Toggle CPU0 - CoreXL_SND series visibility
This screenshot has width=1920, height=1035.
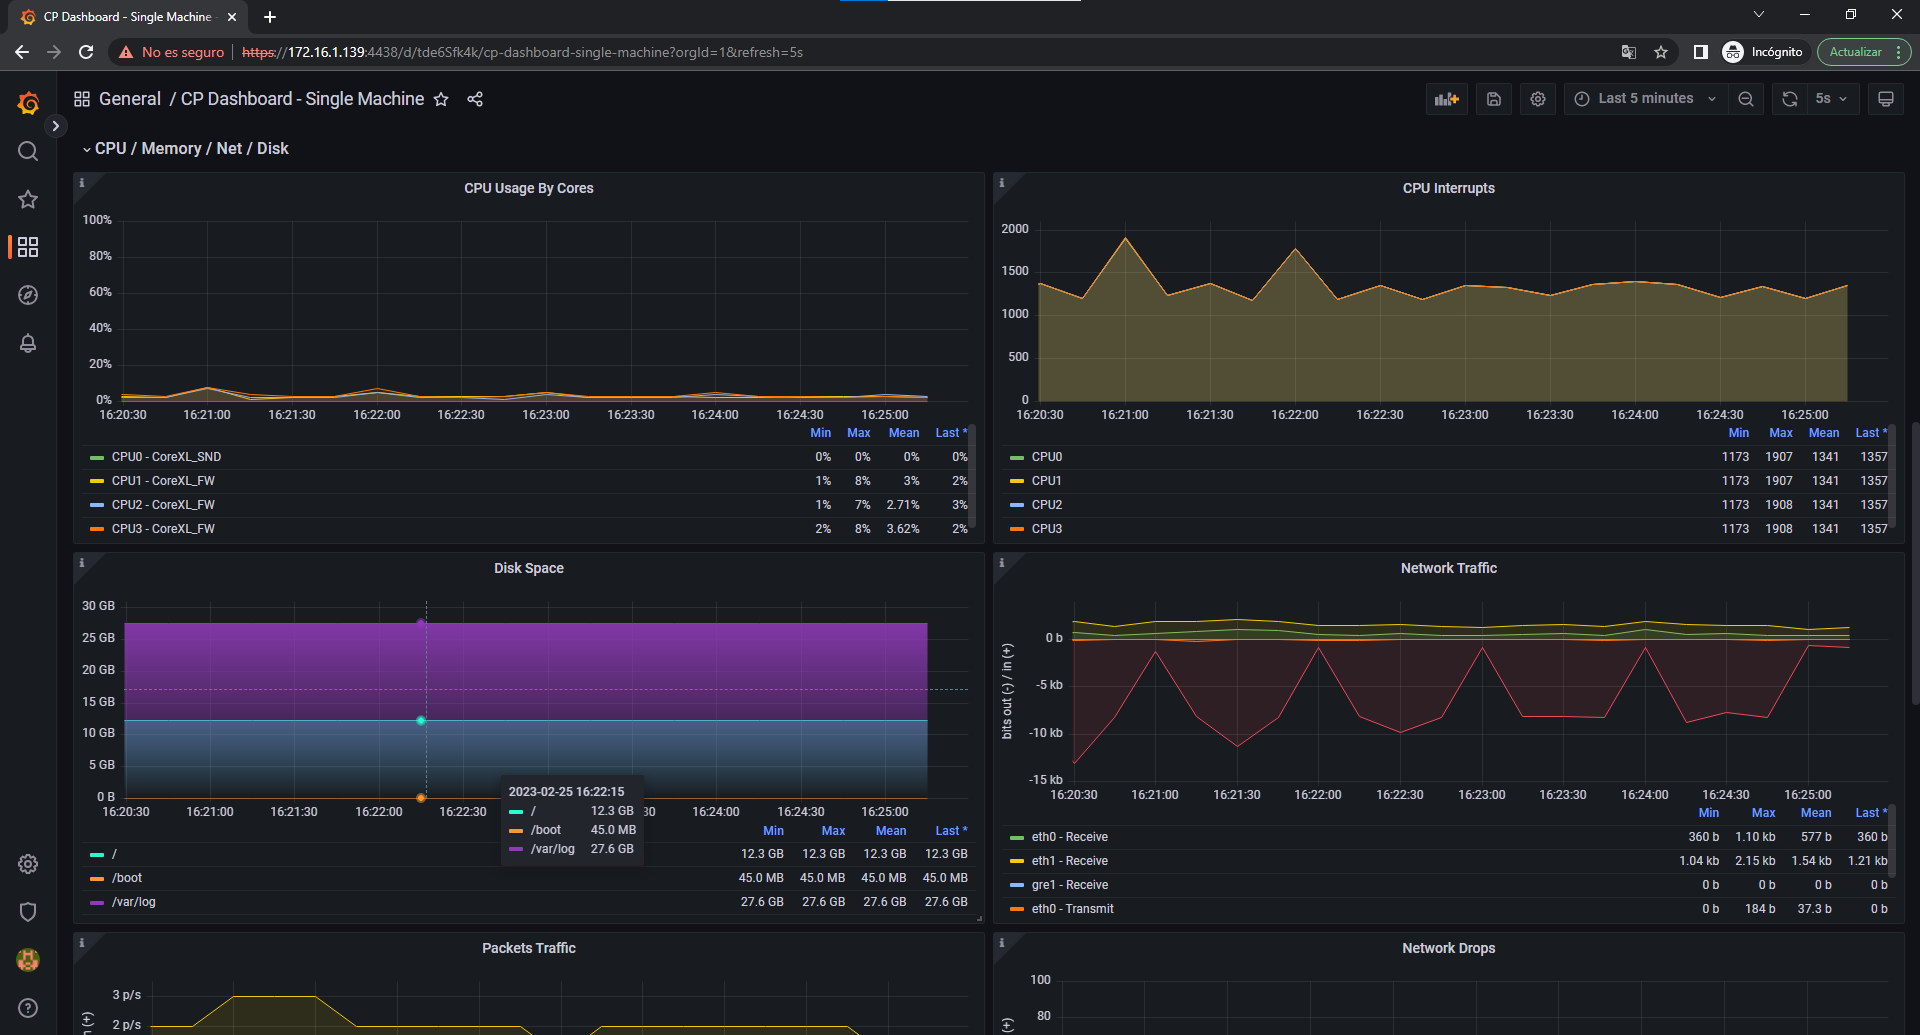pyautogui.click(x=166, y=457)
